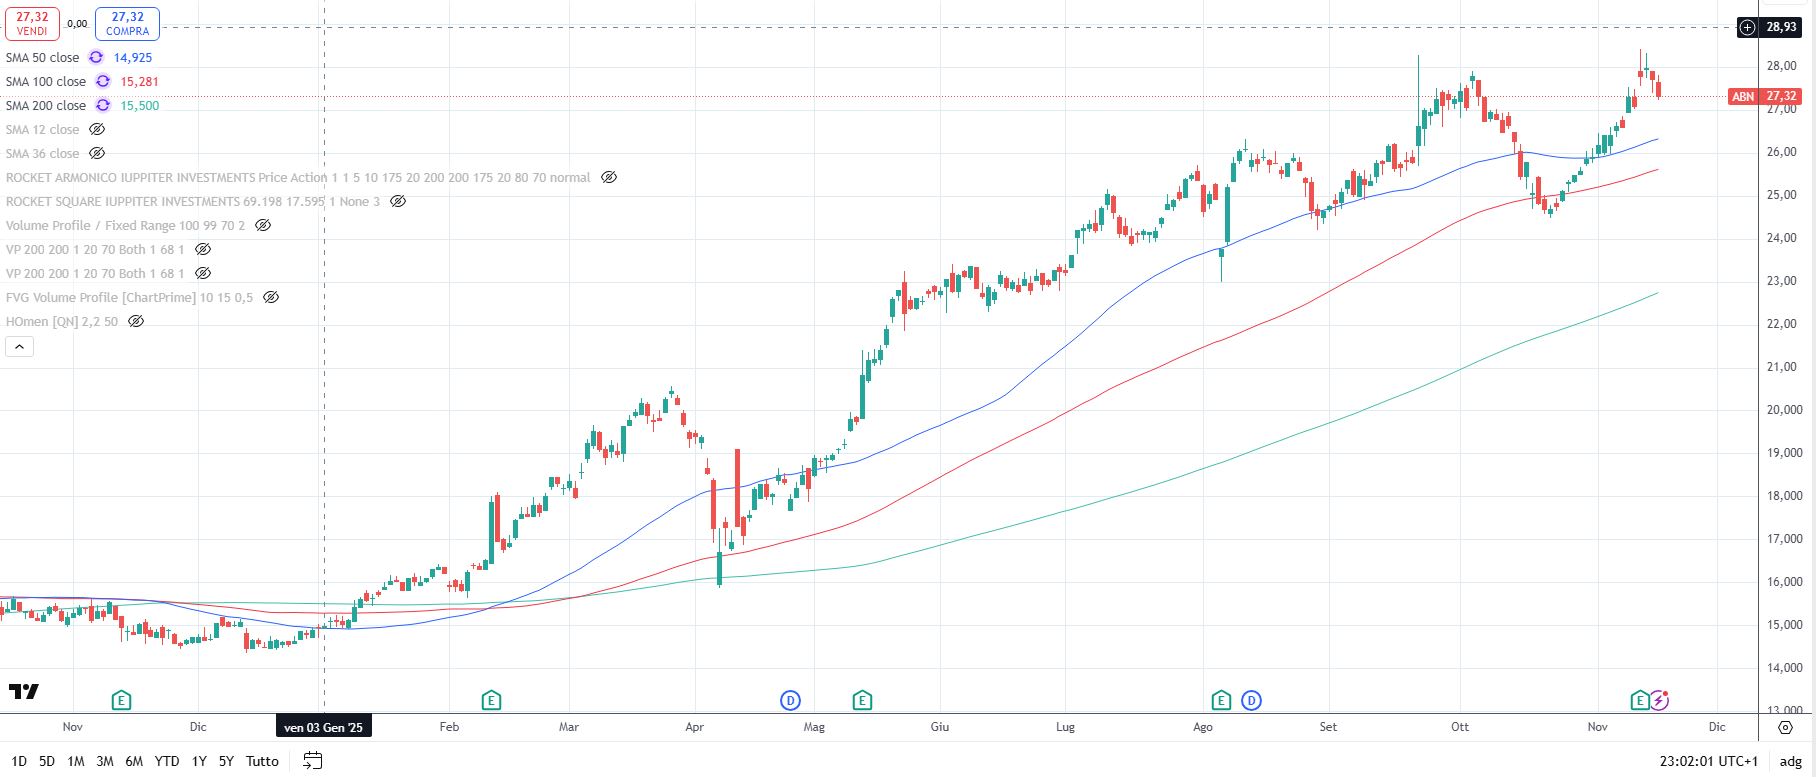1817x777 pixels.
Task: Switch to the YTD time range
Action: [167, 761]
